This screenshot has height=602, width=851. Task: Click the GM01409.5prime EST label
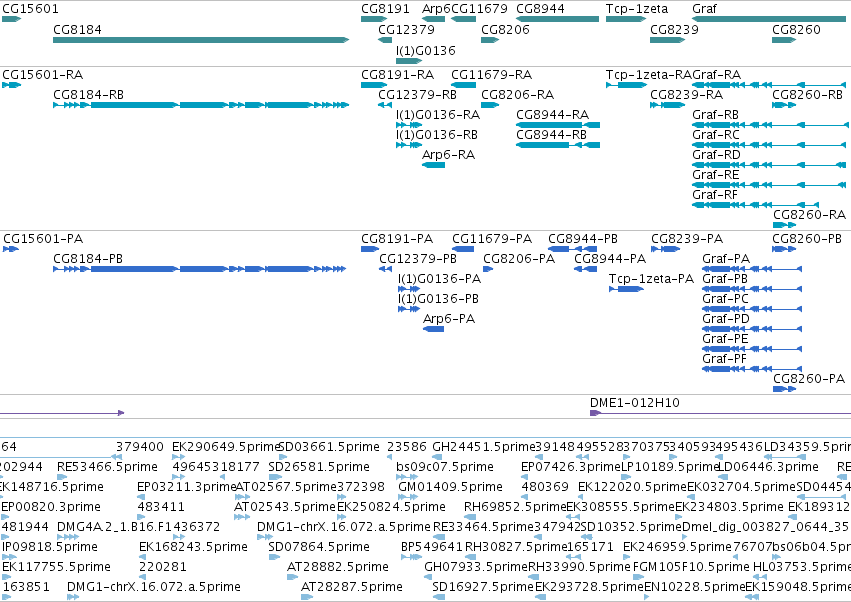click(x=450, y=487)
